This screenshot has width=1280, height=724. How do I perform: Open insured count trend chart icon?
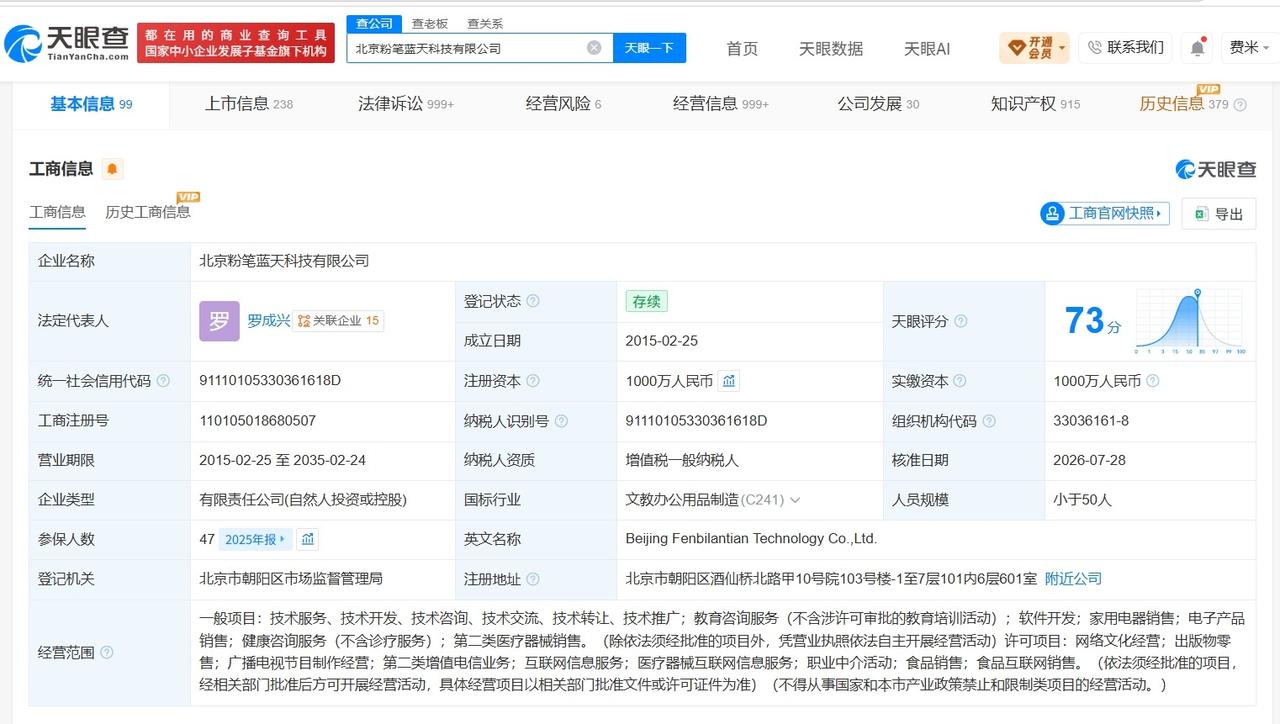click(308, 539)
